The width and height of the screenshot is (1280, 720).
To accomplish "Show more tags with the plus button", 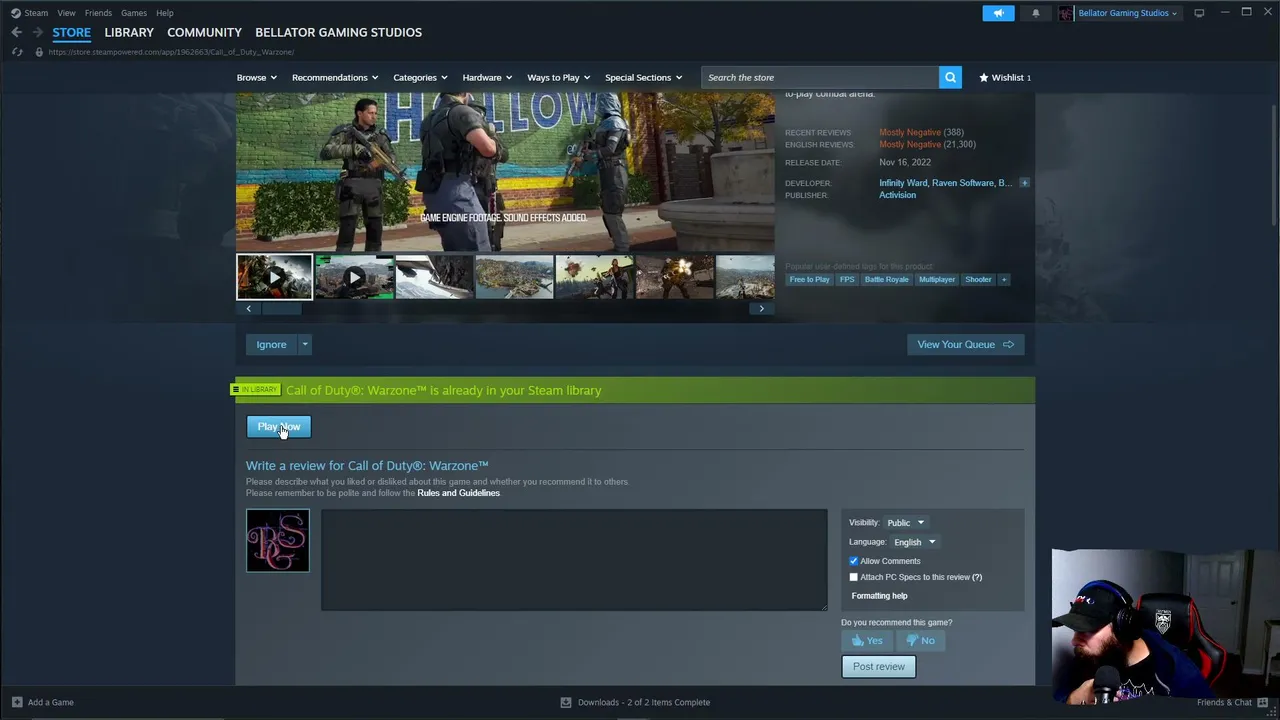I will [x=1004, y=280].
